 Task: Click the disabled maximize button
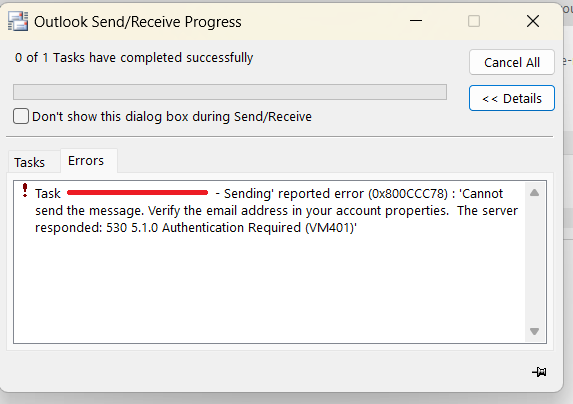(474, 21)
